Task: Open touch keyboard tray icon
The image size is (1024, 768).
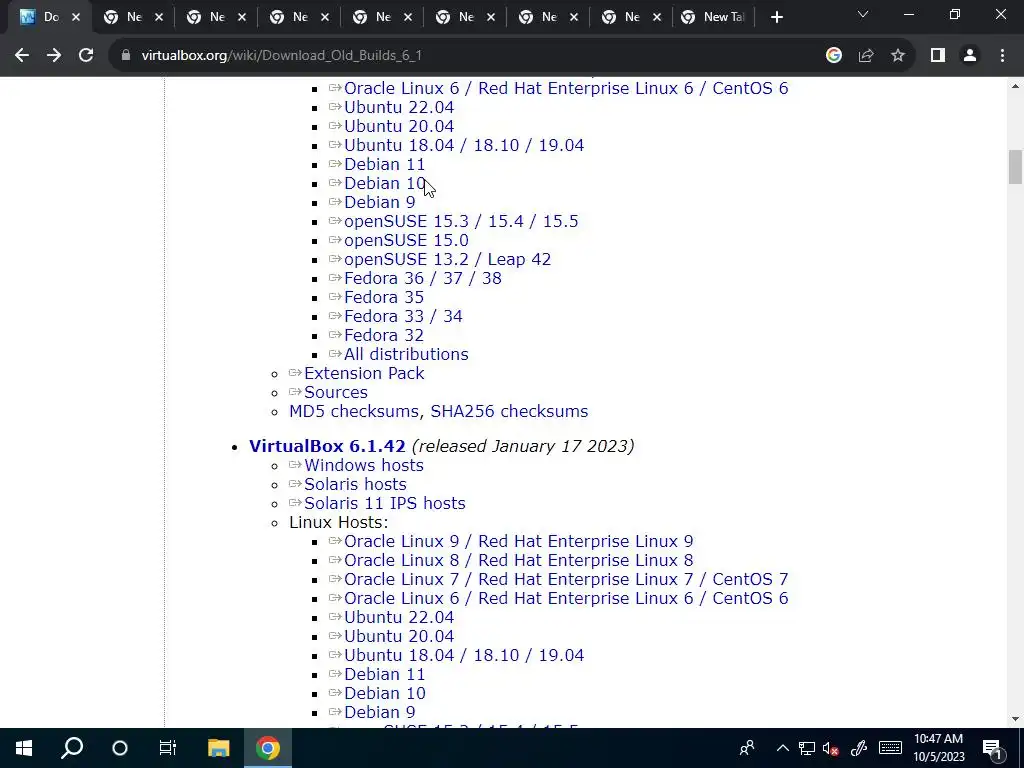Action: point(890,748)
